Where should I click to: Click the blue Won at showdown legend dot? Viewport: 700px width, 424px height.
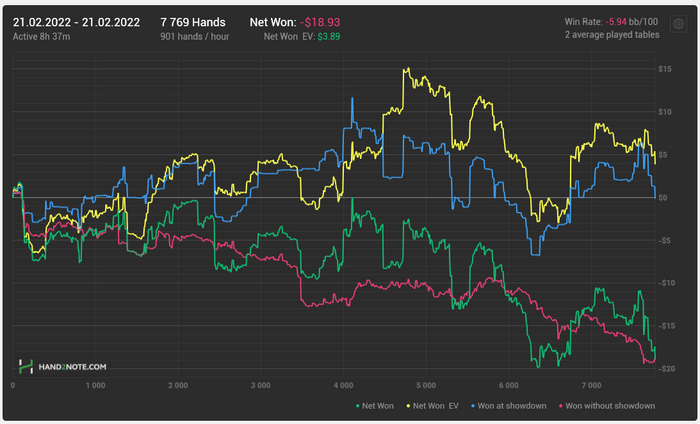[x=473, y=406]
